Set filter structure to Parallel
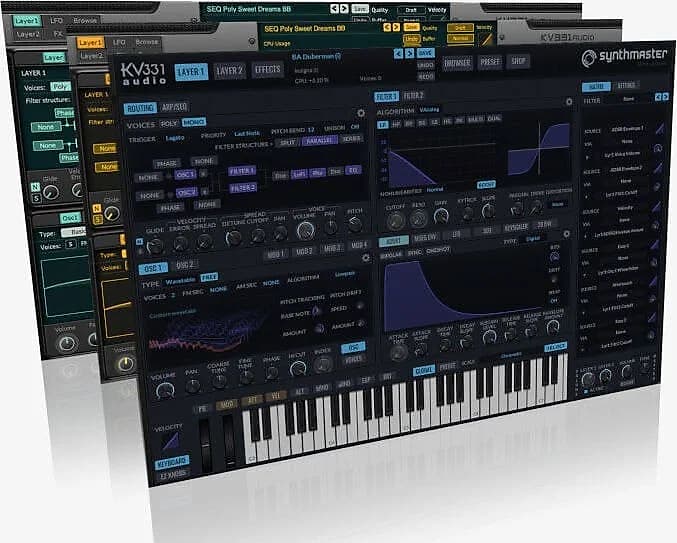The width and height of the screenshot is (677, 543). (320, 140)
